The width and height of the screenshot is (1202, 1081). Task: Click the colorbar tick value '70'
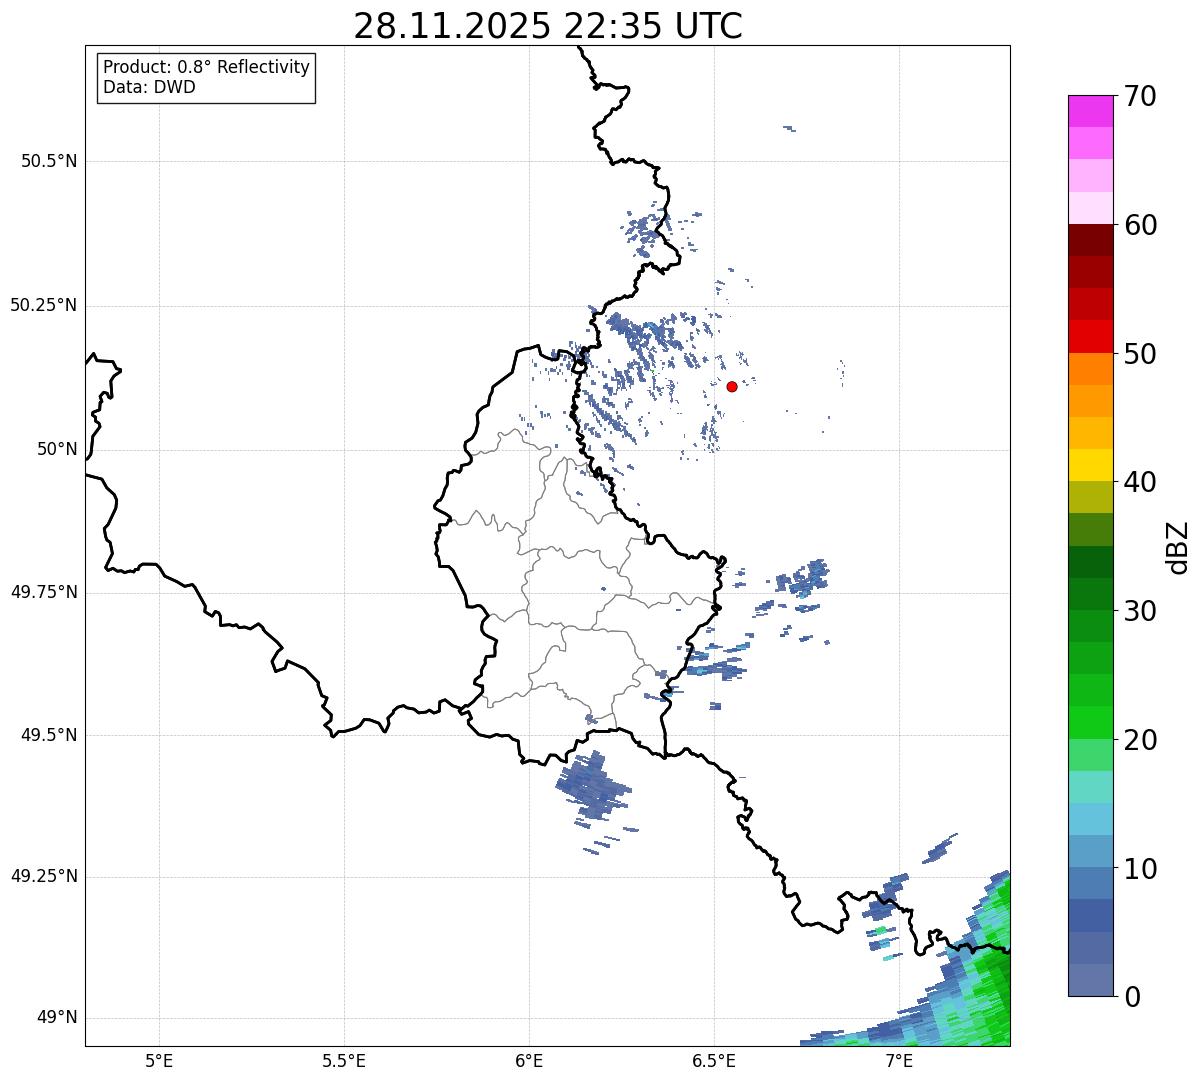click(x=1140, y=96)
